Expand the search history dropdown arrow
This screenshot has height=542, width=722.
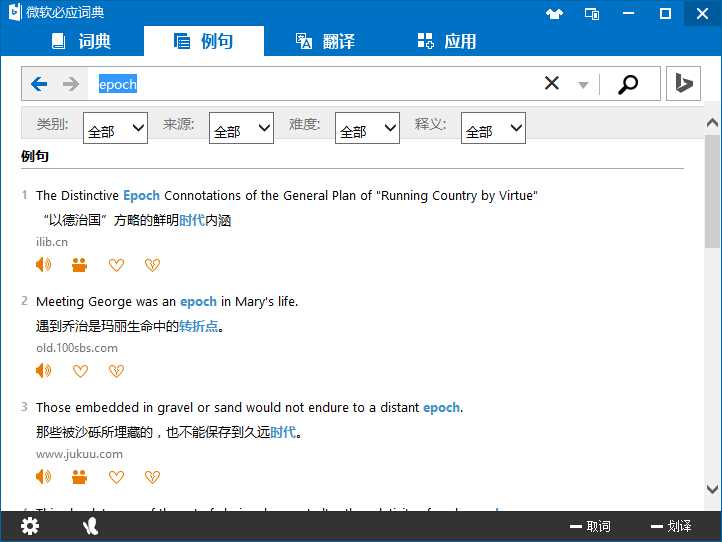pos(583,85)
